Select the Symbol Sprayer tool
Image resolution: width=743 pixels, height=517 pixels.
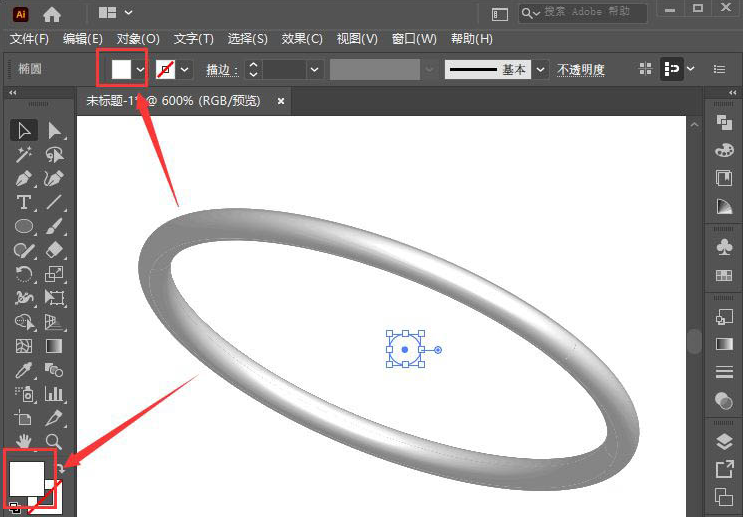point(24,394)
